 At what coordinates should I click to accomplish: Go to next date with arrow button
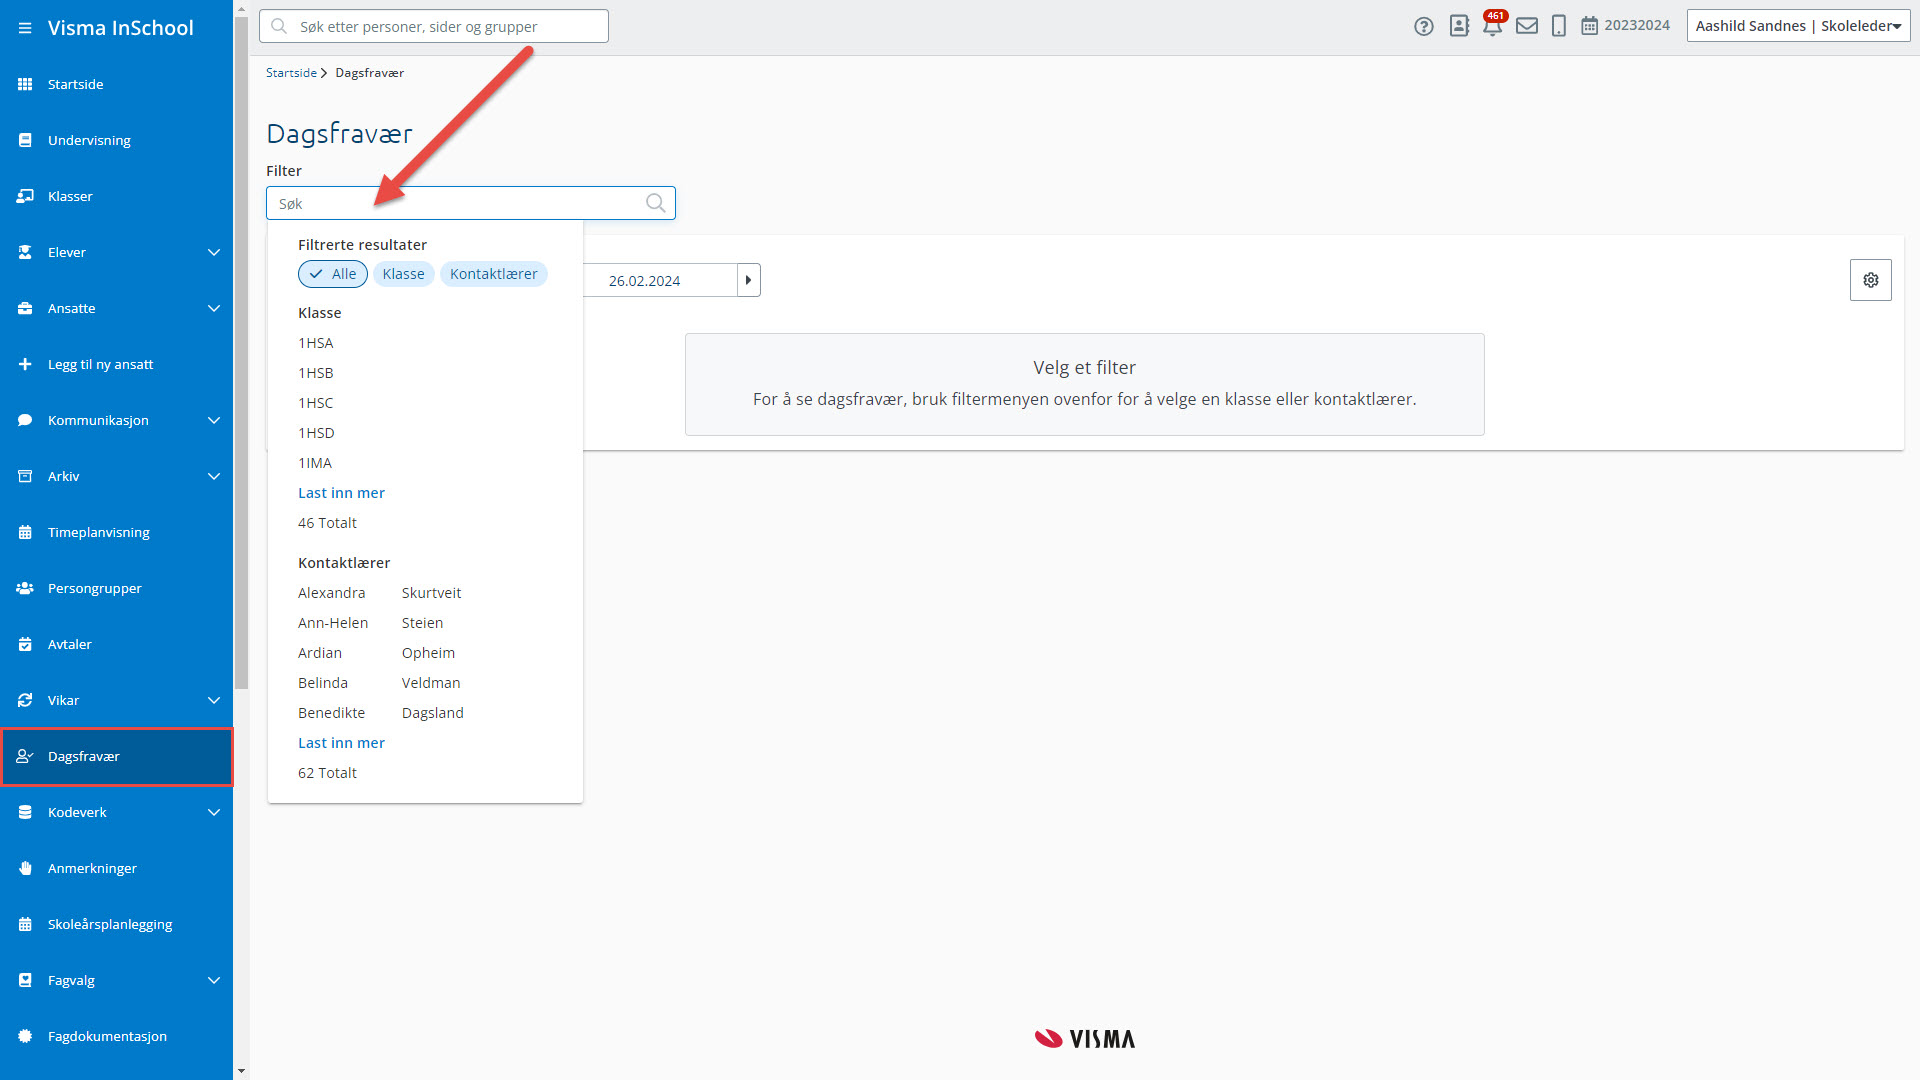pyautogui.click(x=748, y=280)
